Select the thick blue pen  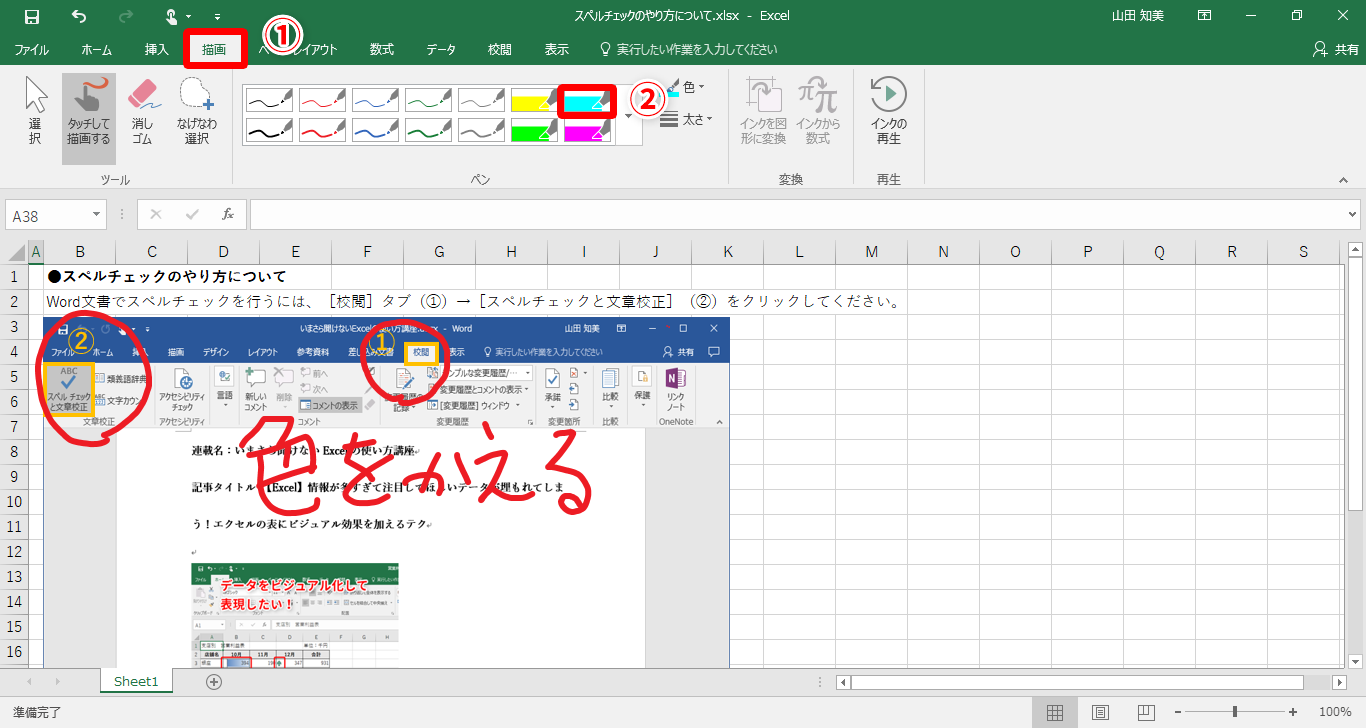tap(376, 130)
